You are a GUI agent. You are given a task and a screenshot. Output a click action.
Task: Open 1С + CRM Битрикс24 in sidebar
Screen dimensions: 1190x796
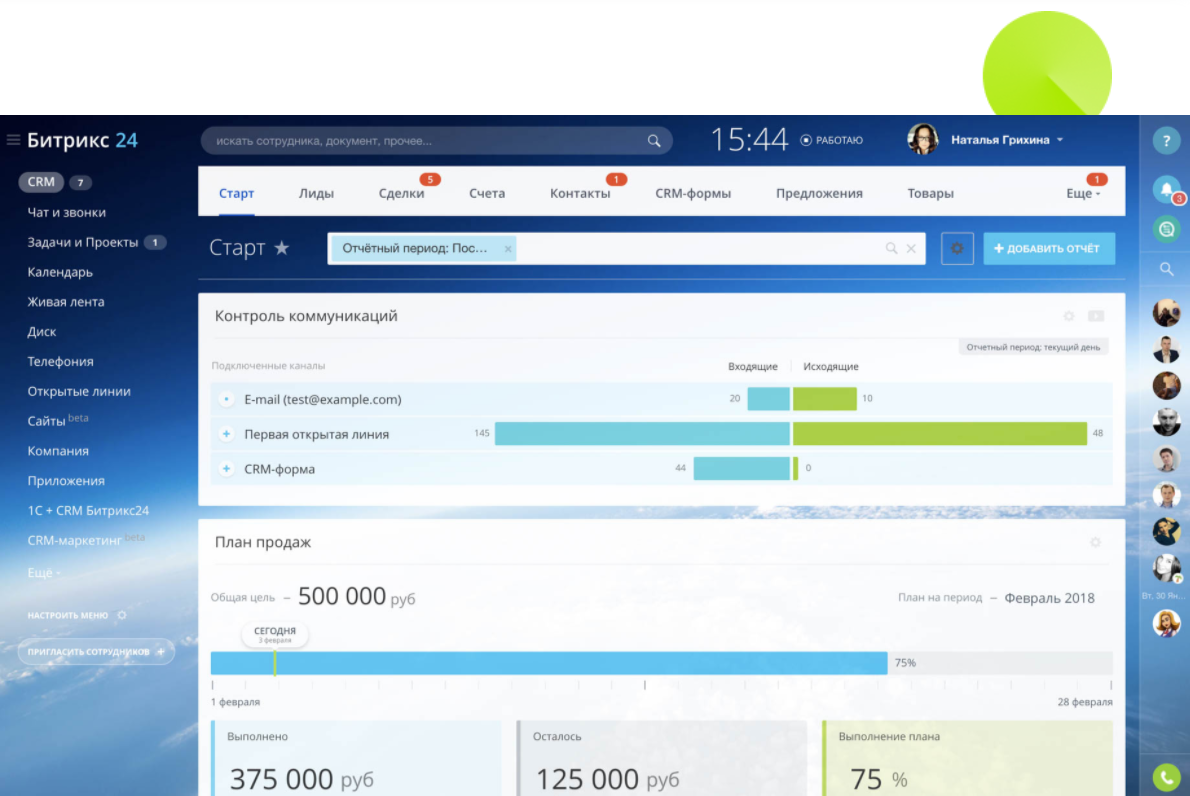88,510
